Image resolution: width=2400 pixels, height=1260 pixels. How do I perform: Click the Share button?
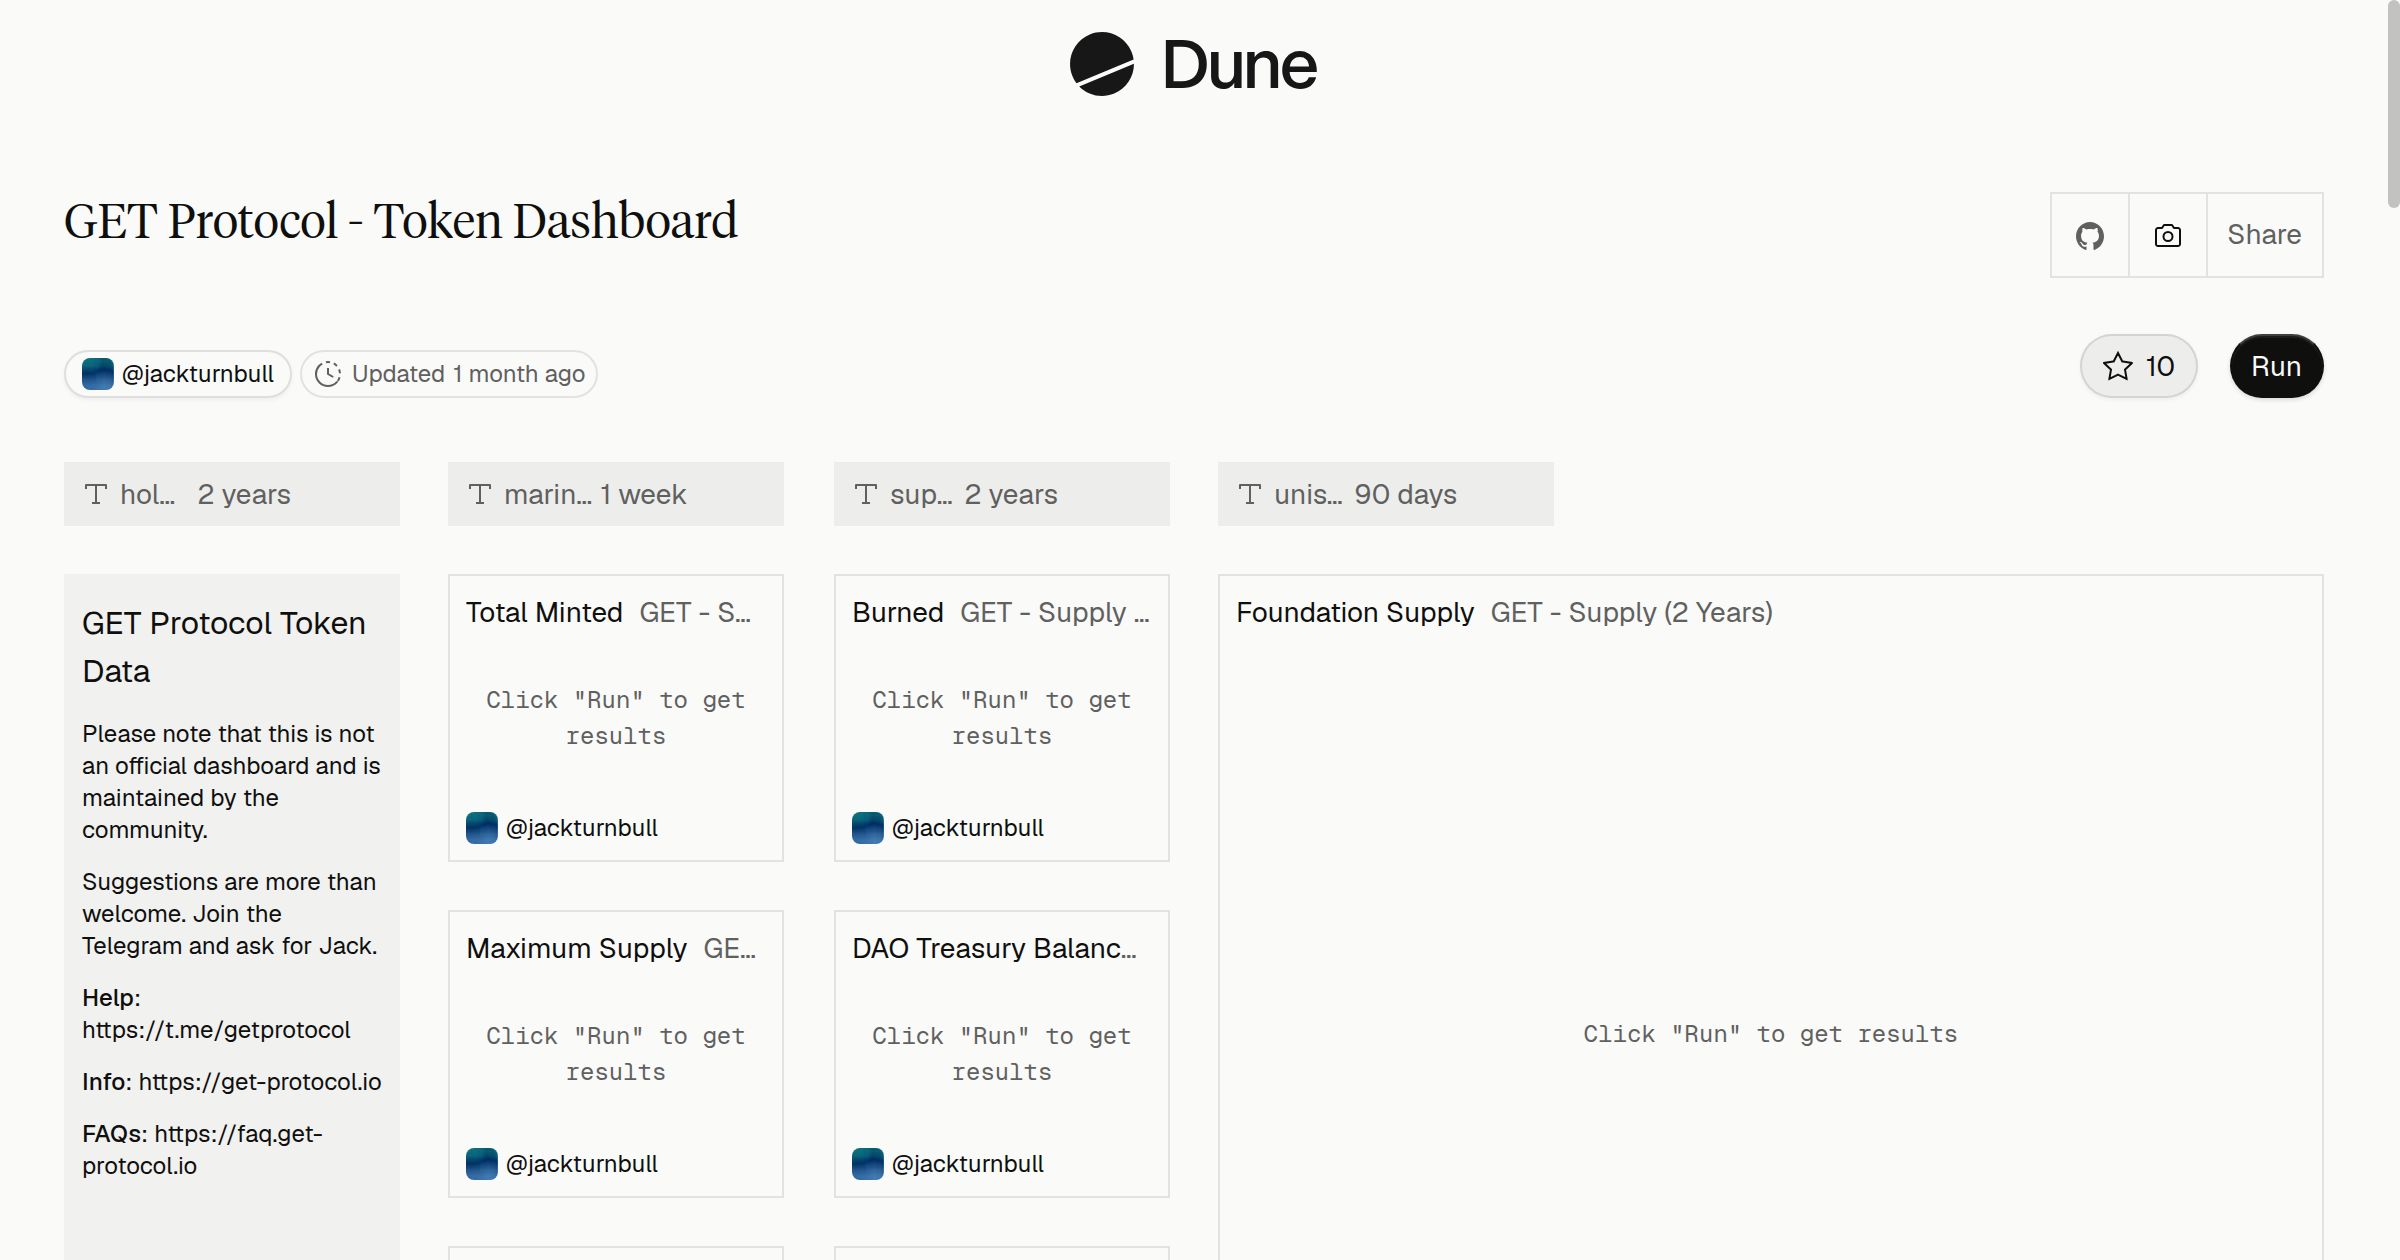point(2264,235)
